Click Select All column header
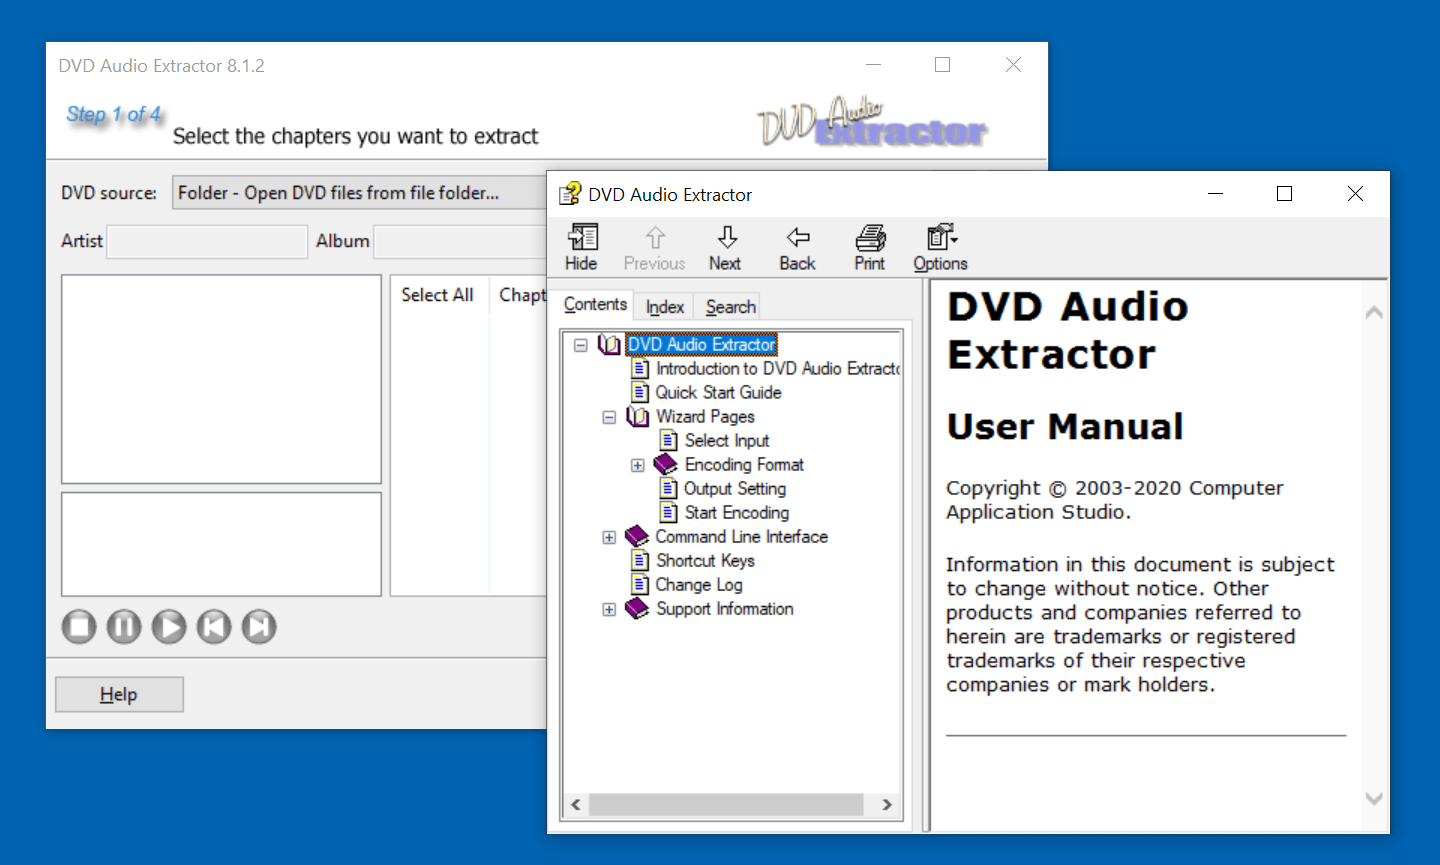The image size is (1440, 865). 437,295
